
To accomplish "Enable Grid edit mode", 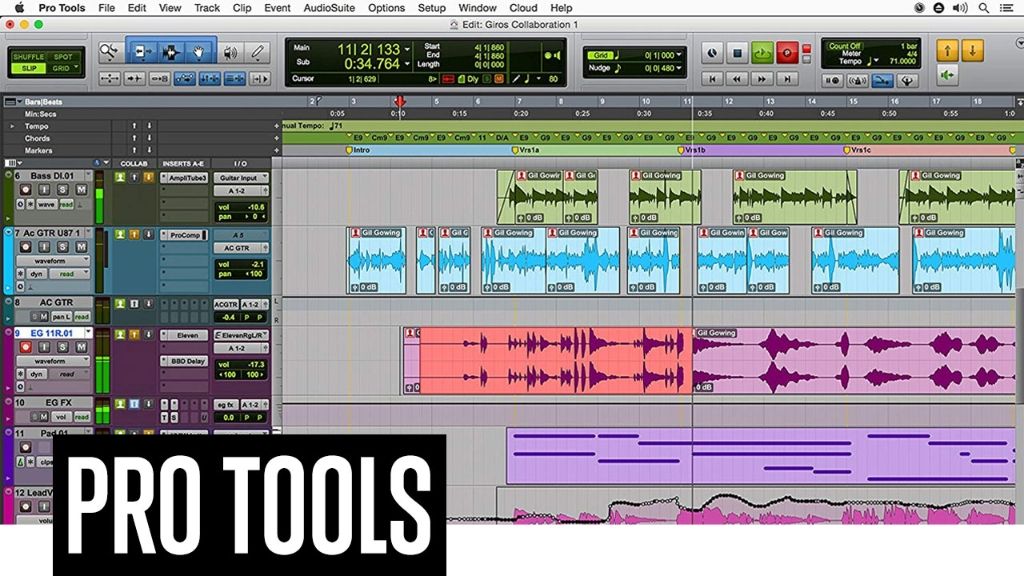I will pos(63,68).
